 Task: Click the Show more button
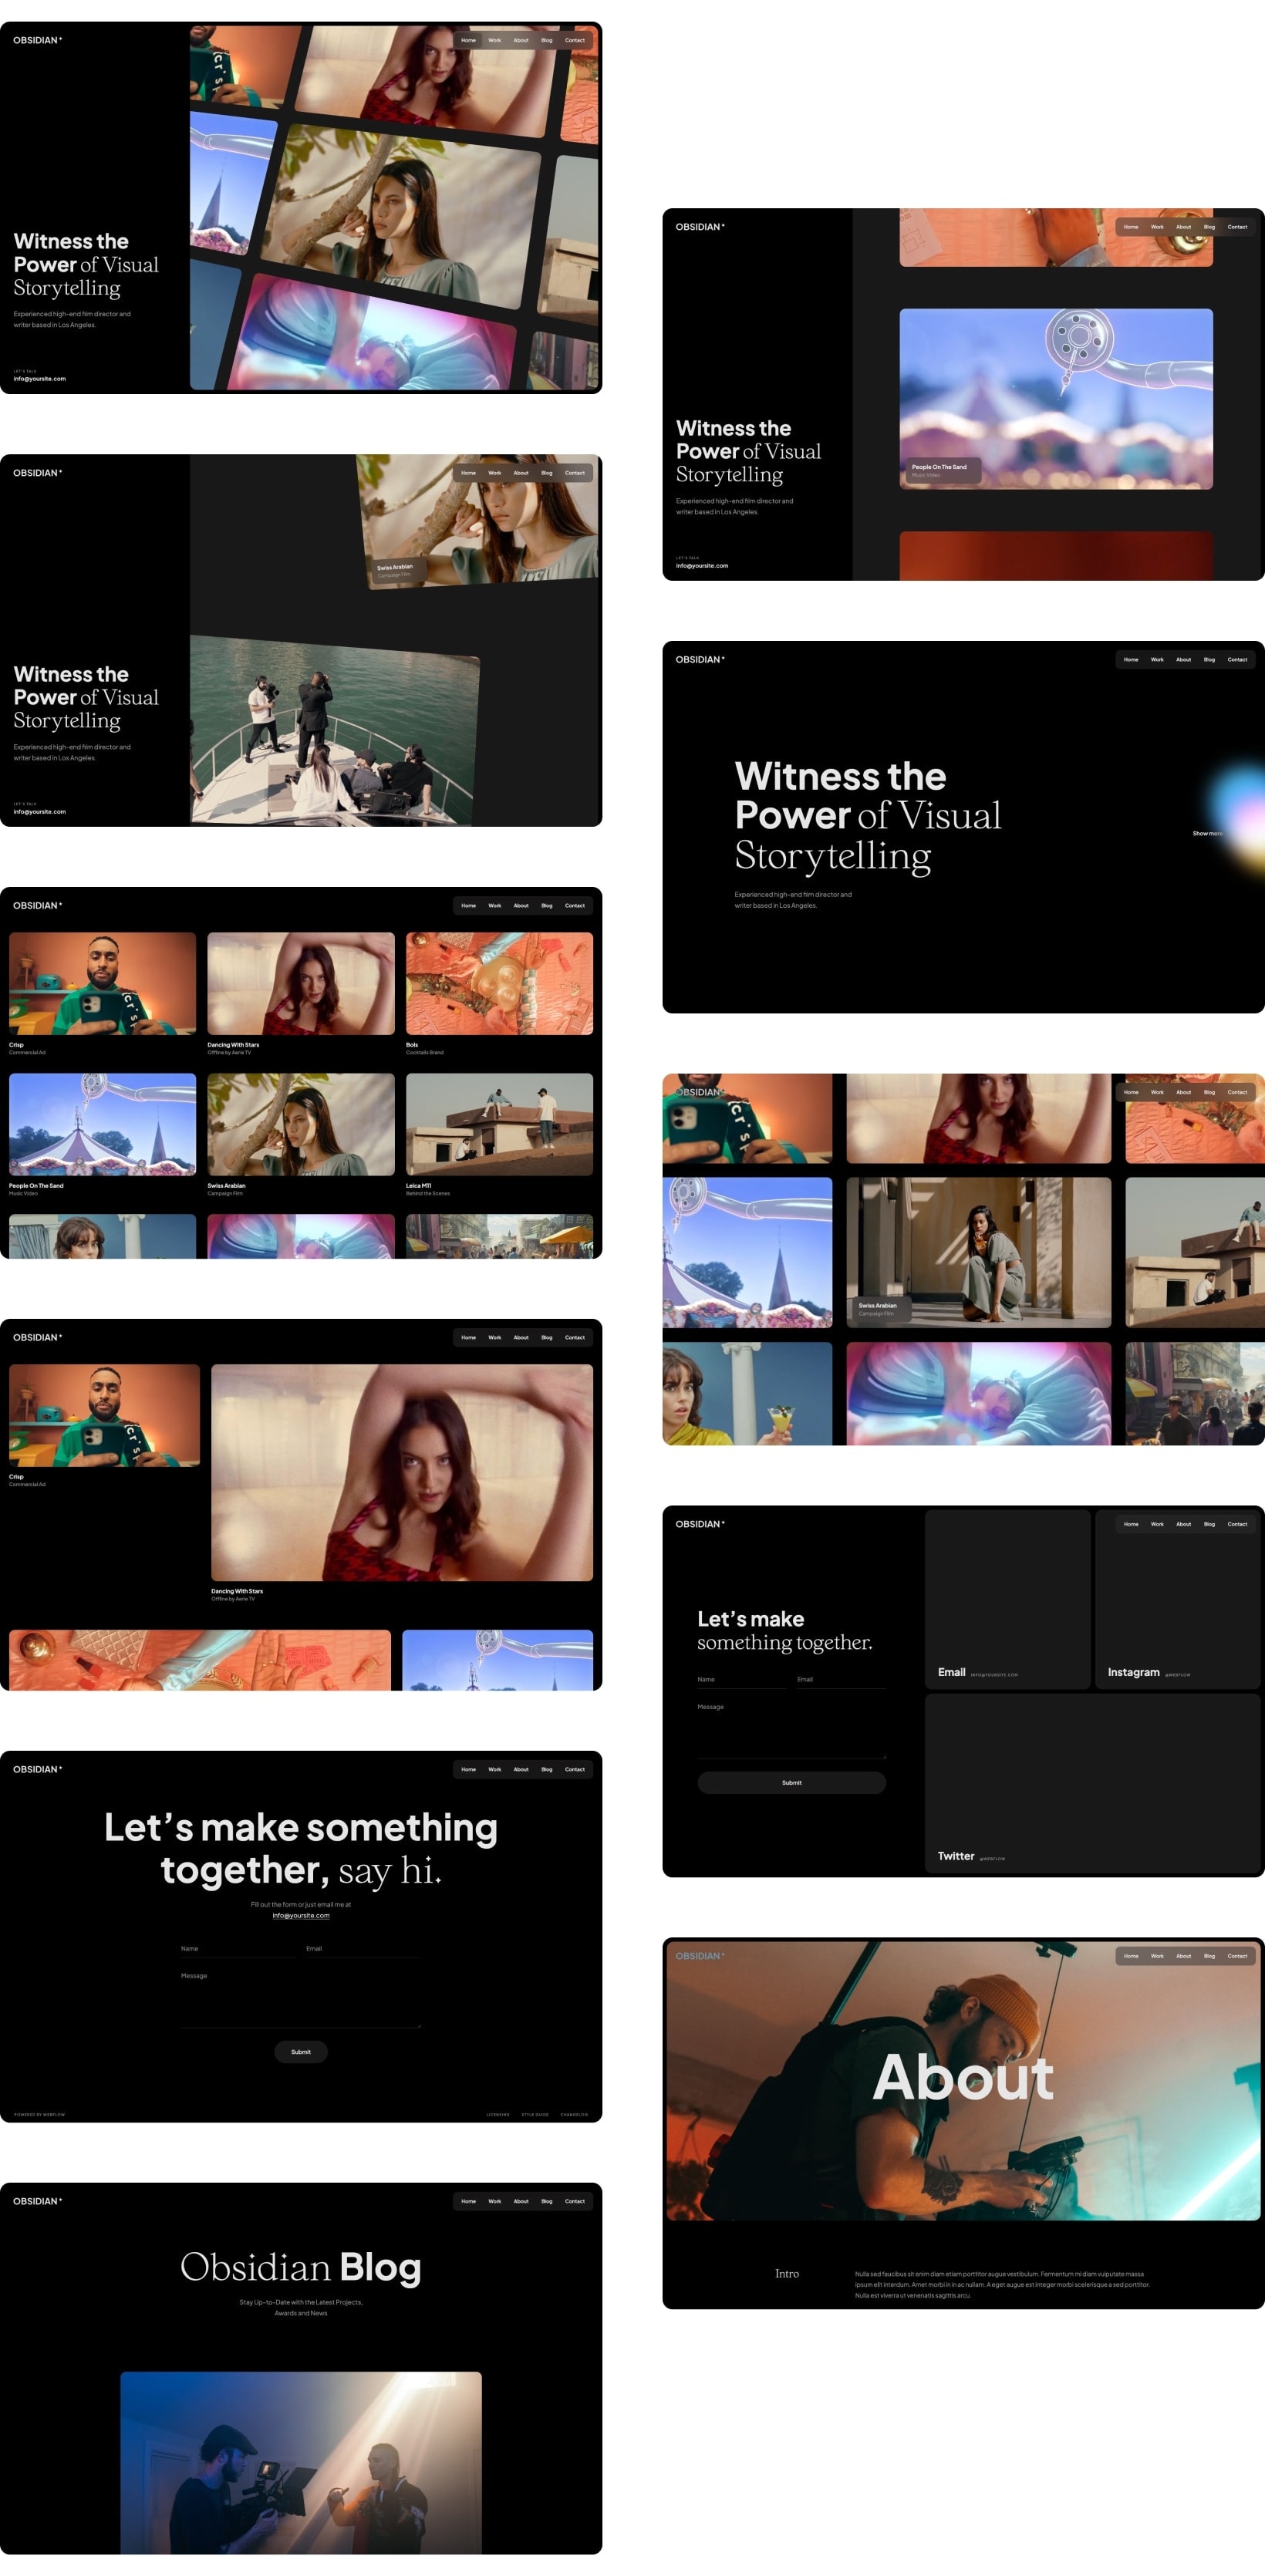1206,832
